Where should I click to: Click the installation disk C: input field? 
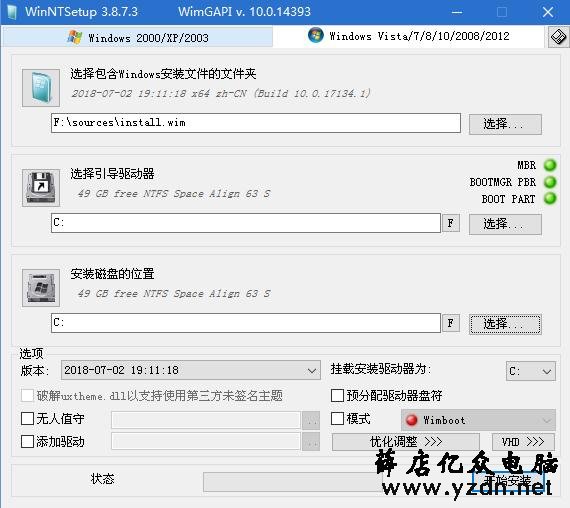tap(246, 323)
